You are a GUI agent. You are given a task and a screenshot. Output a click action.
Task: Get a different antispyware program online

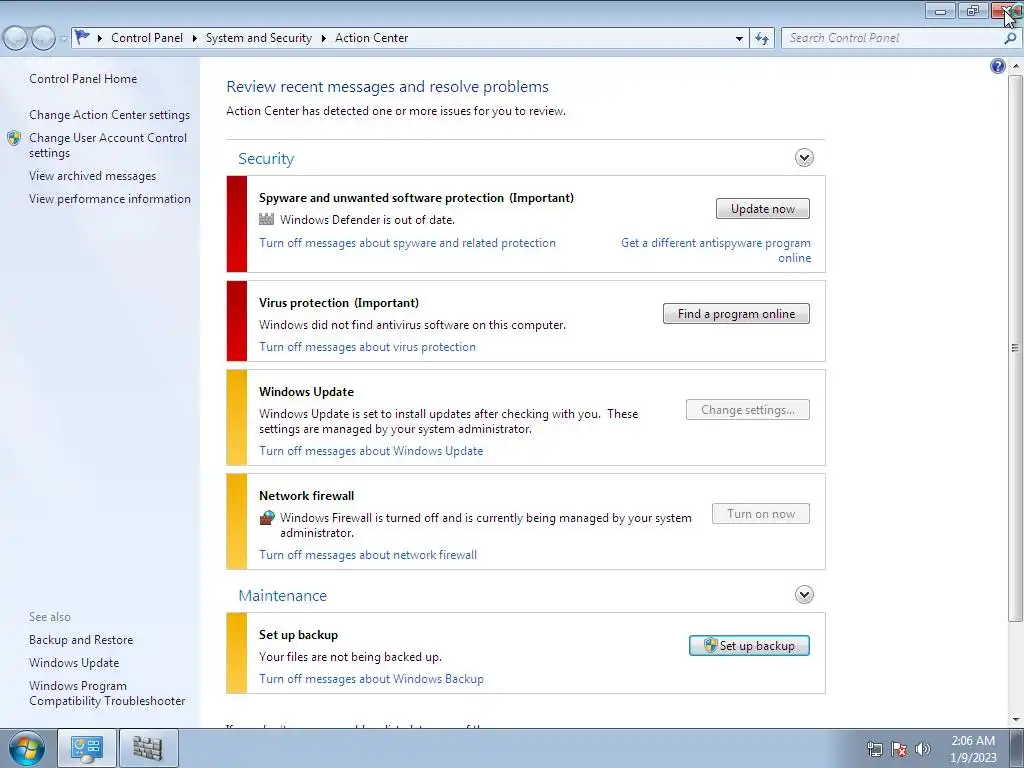[x=716, y=250]
